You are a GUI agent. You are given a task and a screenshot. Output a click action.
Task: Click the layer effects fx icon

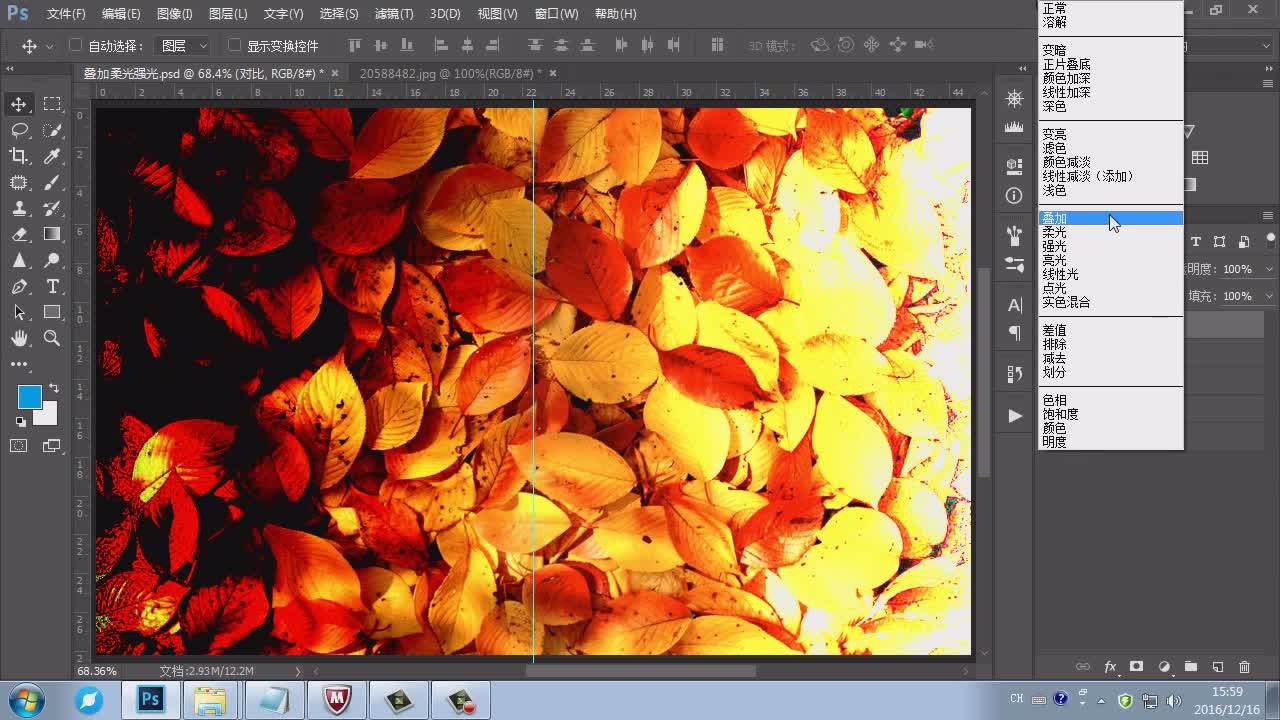(1110, 667)
